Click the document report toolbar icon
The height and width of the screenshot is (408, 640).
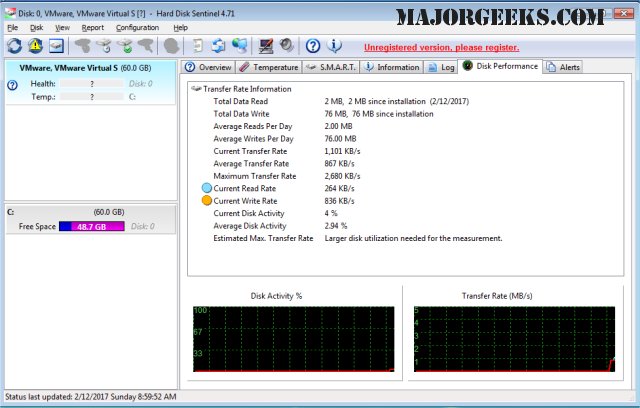pos(198,46)
